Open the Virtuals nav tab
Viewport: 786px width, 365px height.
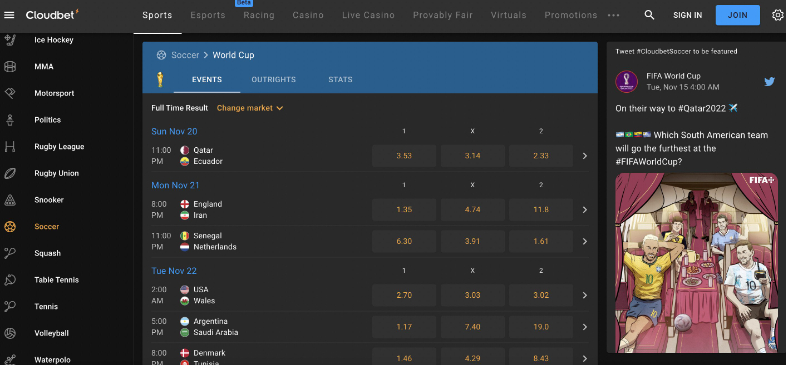(508, 15)
